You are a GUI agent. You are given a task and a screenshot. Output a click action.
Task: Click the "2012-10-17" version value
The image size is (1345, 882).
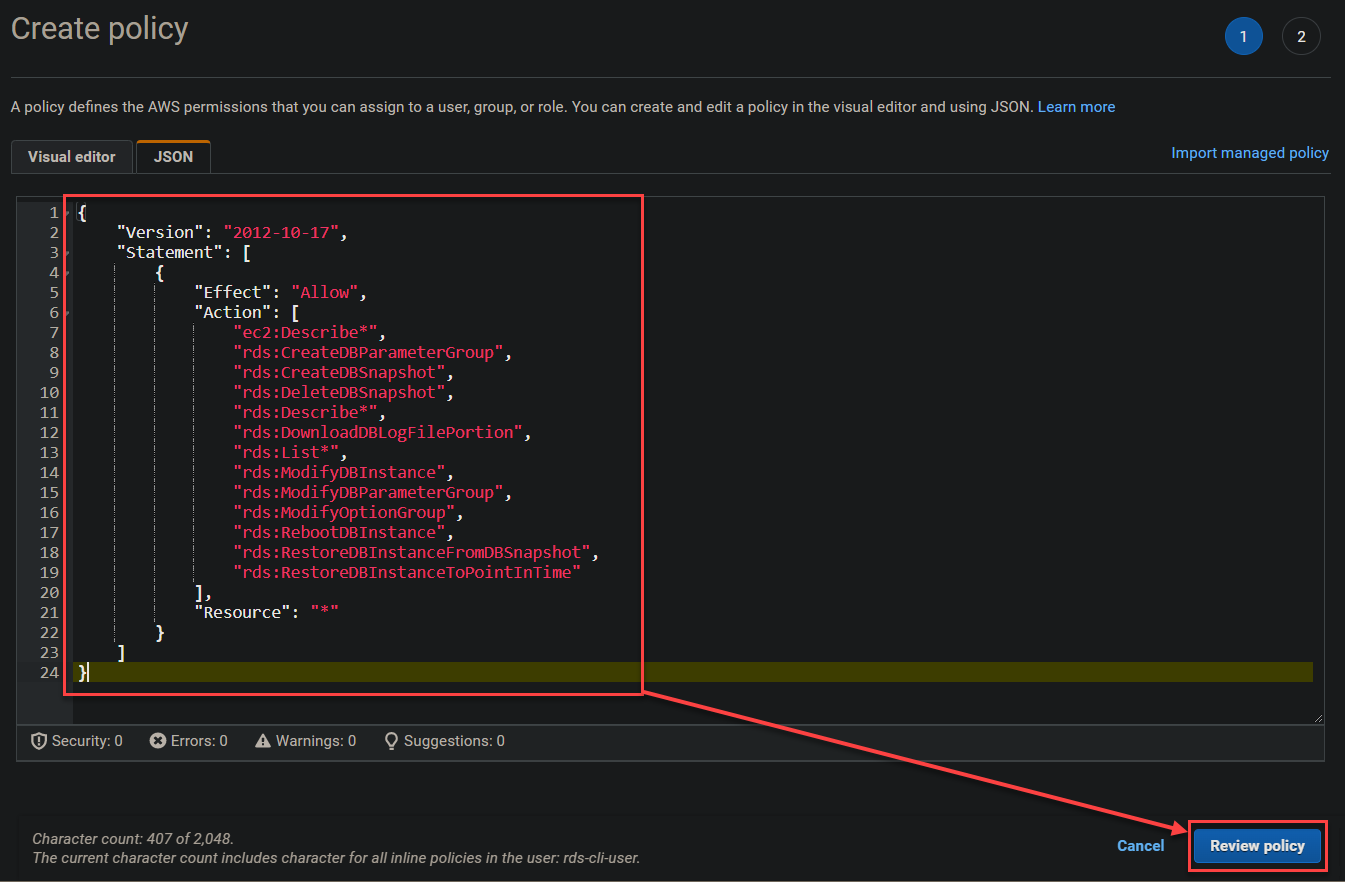tap(282, 233)
